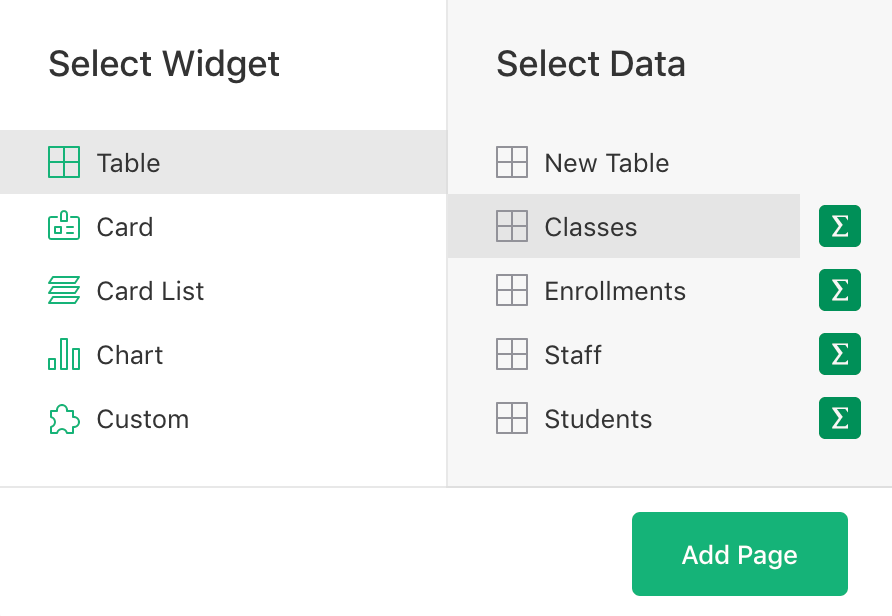This screenshot has height=616, width=892.
Task: Open the Sigma aggregation for Students
Action: pyautogui.click(x=839, y=418)
